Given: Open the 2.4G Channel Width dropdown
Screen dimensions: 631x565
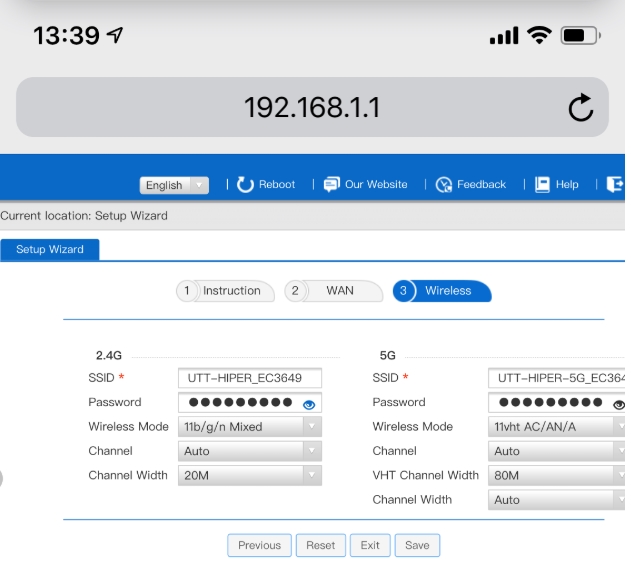Looking at the screenshot, I should tap(250, 476).
